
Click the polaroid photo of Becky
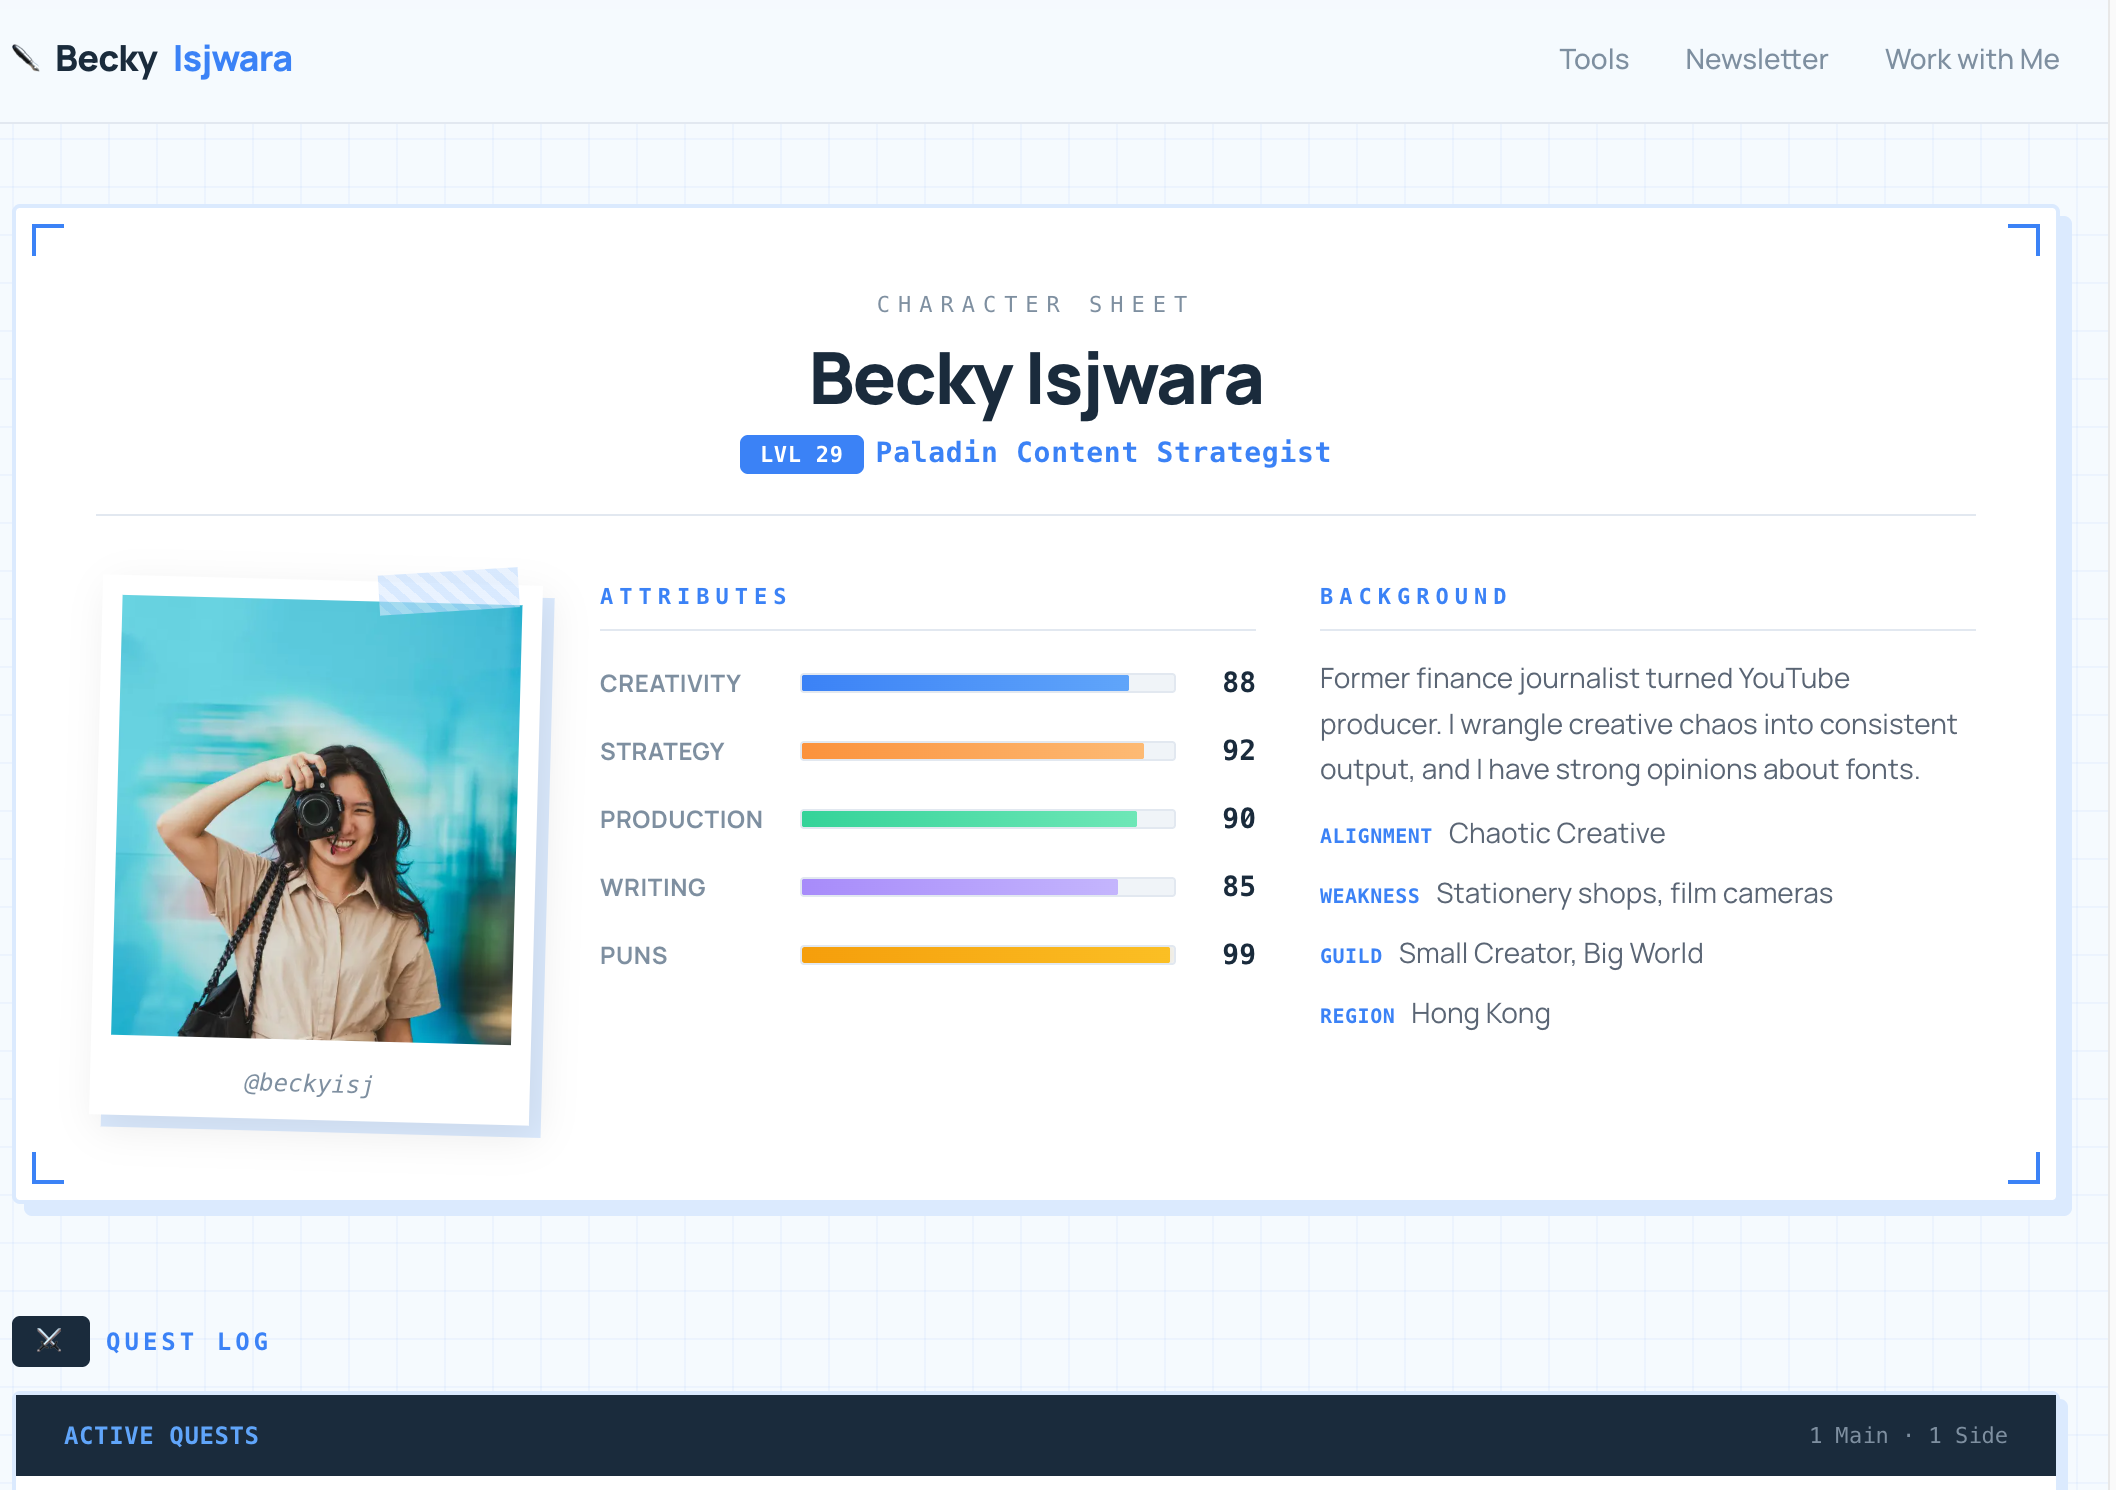click(315, 820)
